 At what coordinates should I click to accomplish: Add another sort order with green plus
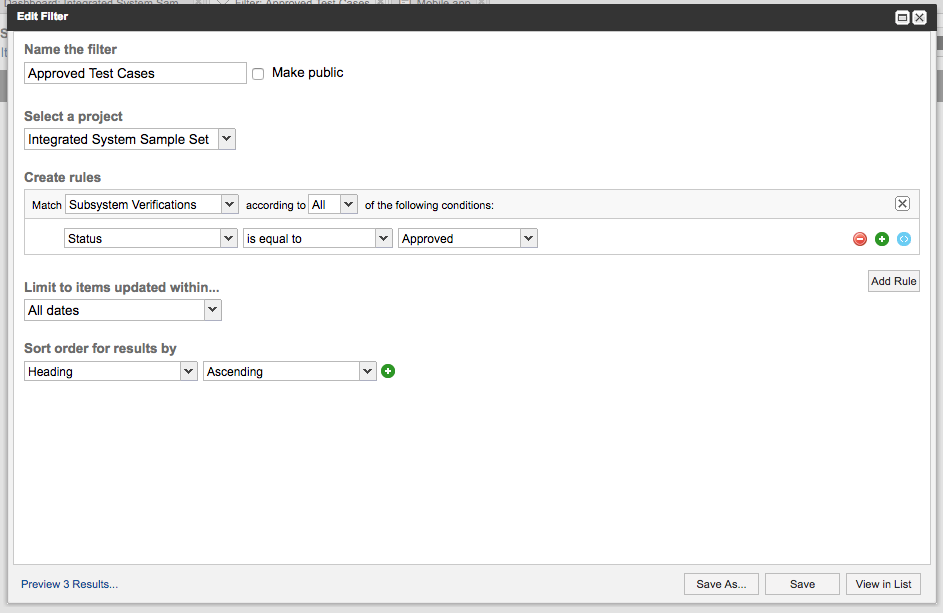388,371
